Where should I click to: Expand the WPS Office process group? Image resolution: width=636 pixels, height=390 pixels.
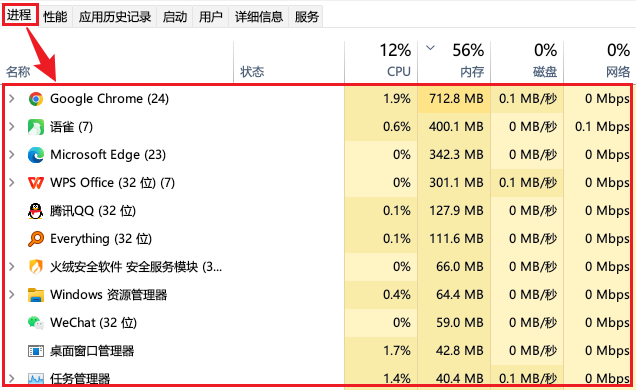[12, 182]
